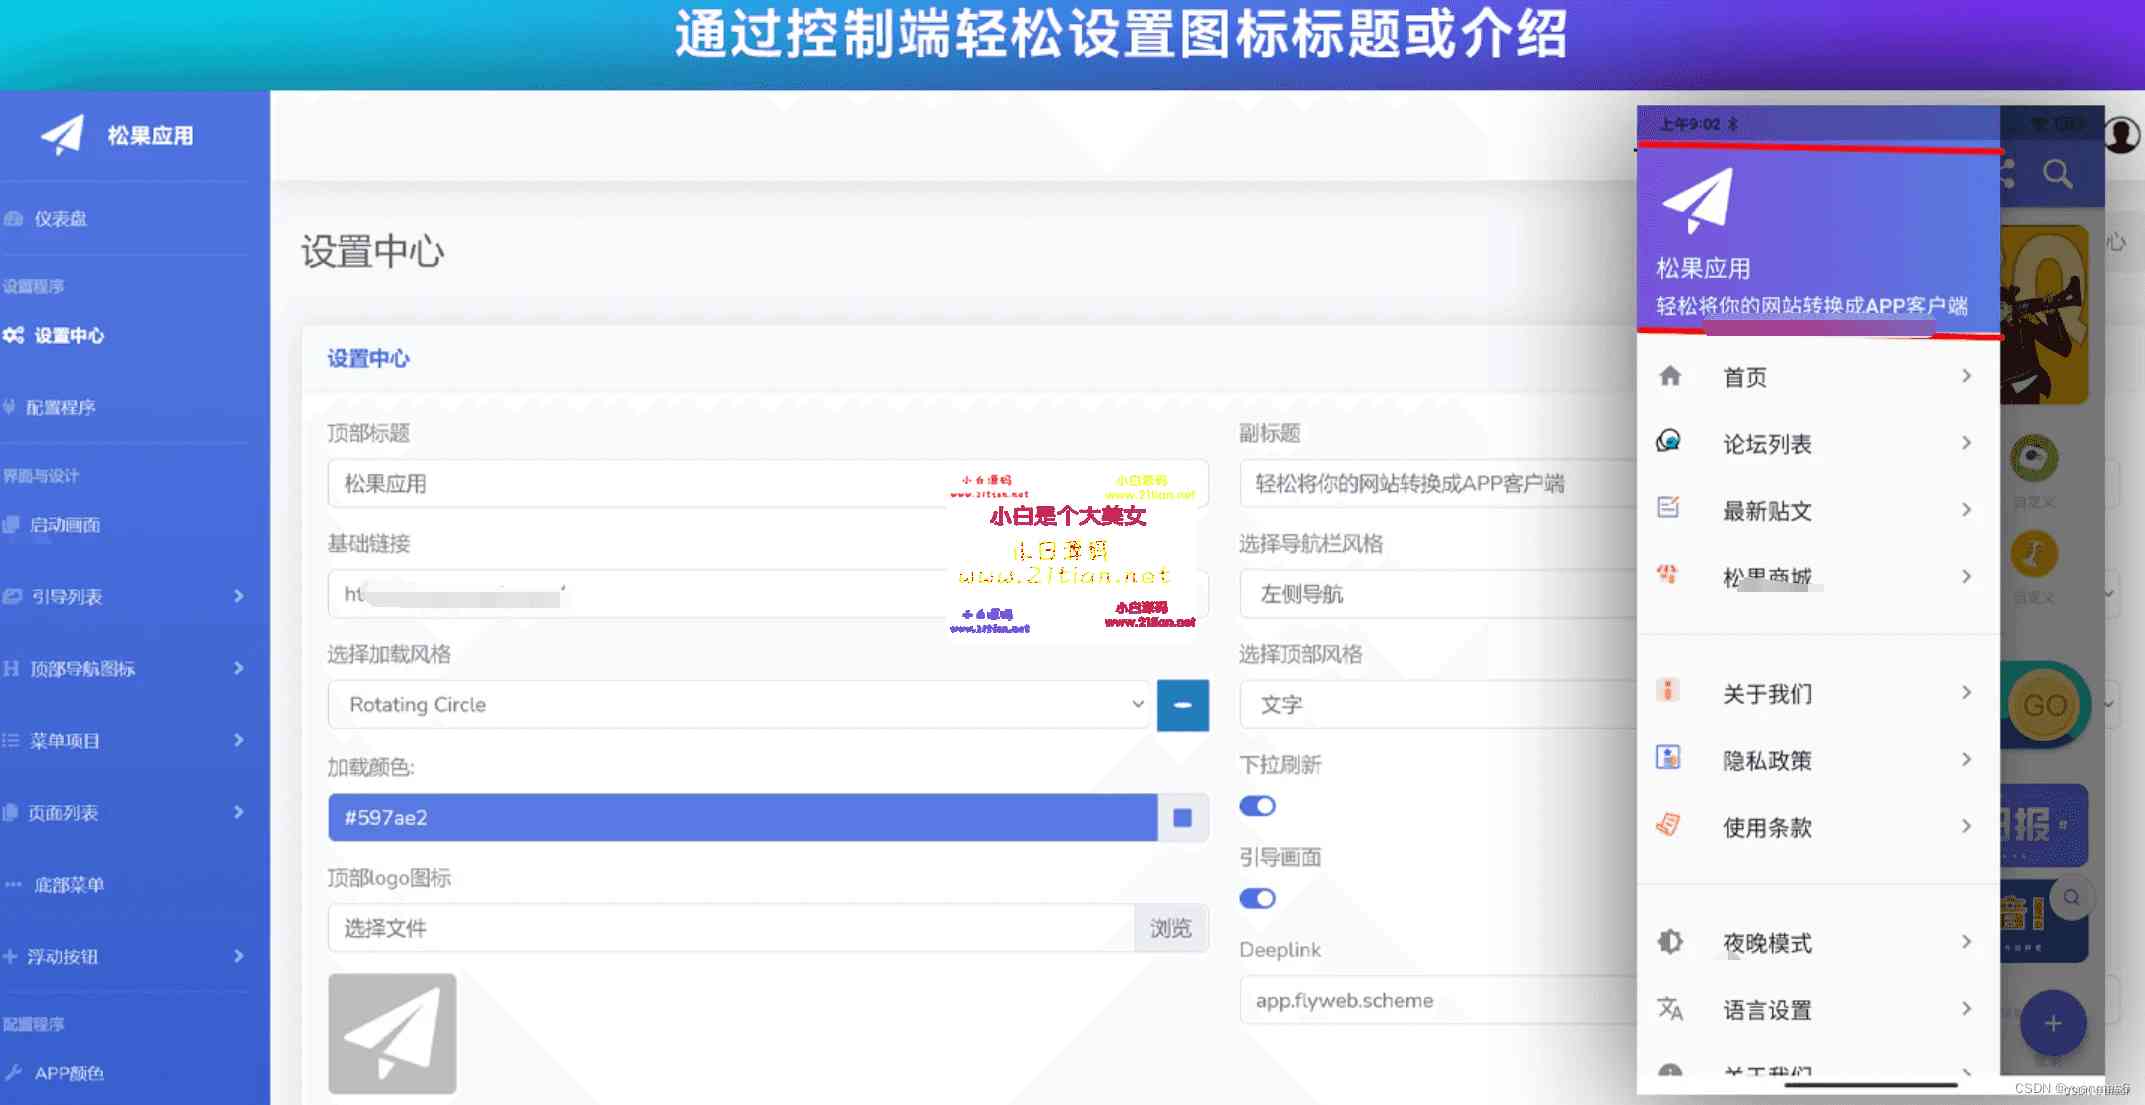The image size is (2145, 1105).
Task: Click the 最新贴文 document icon
Action: [1670, 508]
